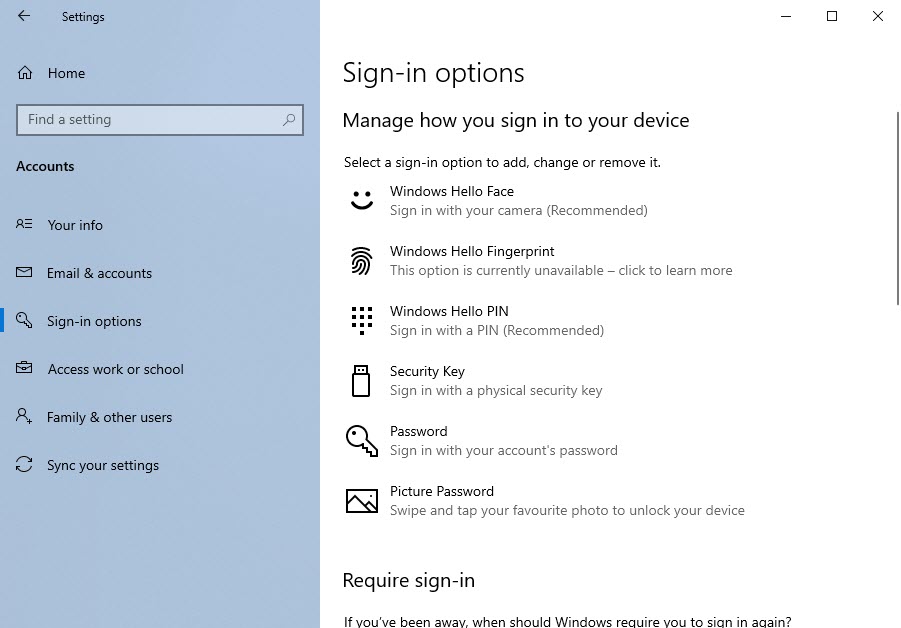Click the Windows Hello Face smiley icon
The width and height of the screenshot is (901, 628).
point(362,200)
